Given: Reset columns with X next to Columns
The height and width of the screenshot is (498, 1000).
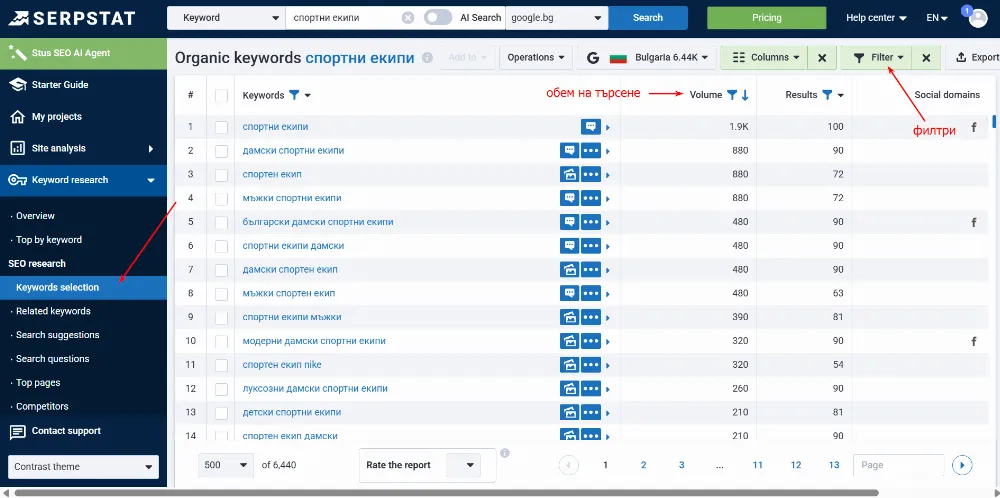Looking at the screenshot, I should tap(822, 57).
